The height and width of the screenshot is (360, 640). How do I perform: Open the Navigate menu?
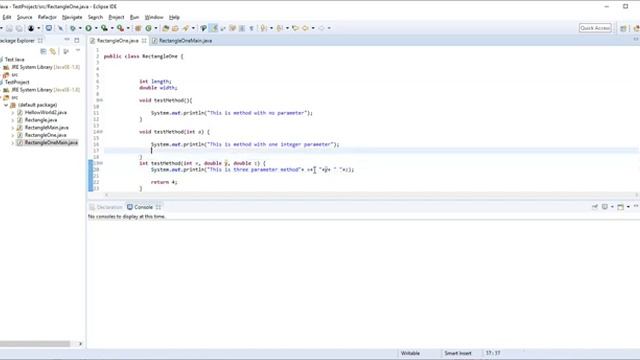coord(72,17)
